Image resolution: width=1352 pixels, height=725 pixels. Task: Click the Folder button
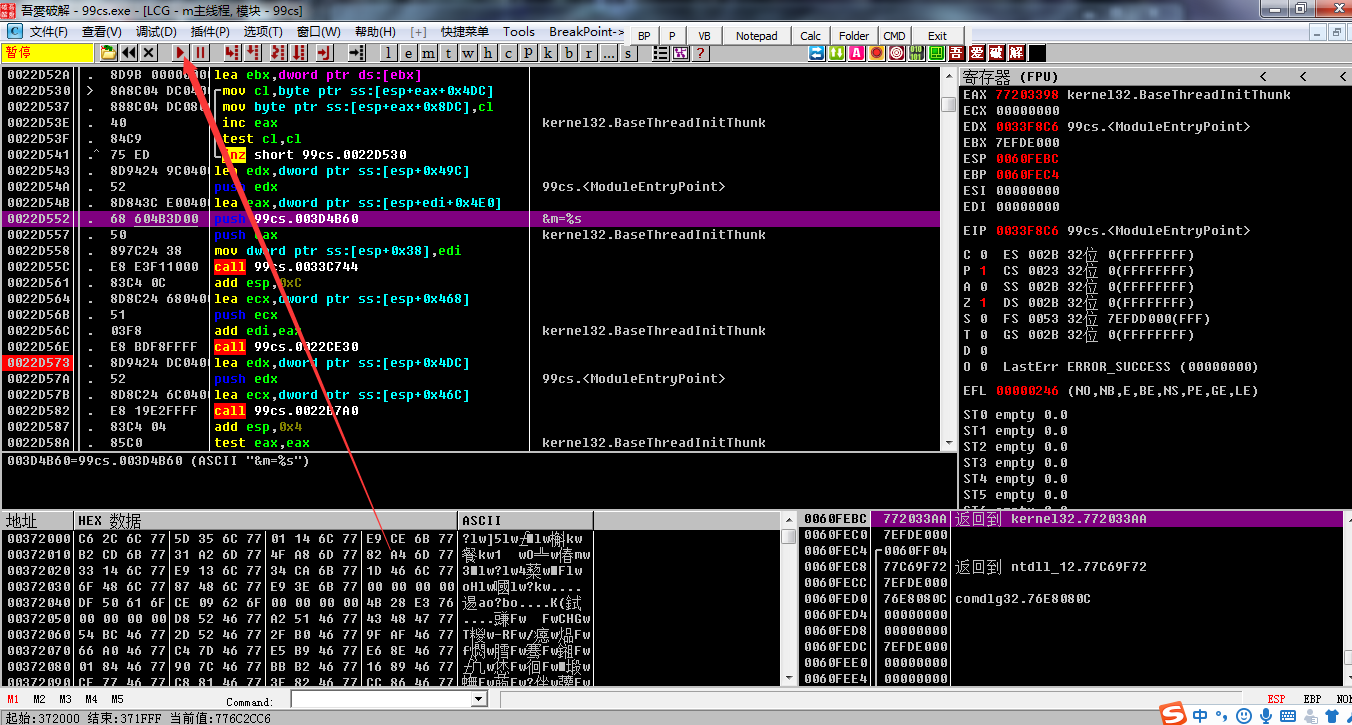click(x=854, y=36)
